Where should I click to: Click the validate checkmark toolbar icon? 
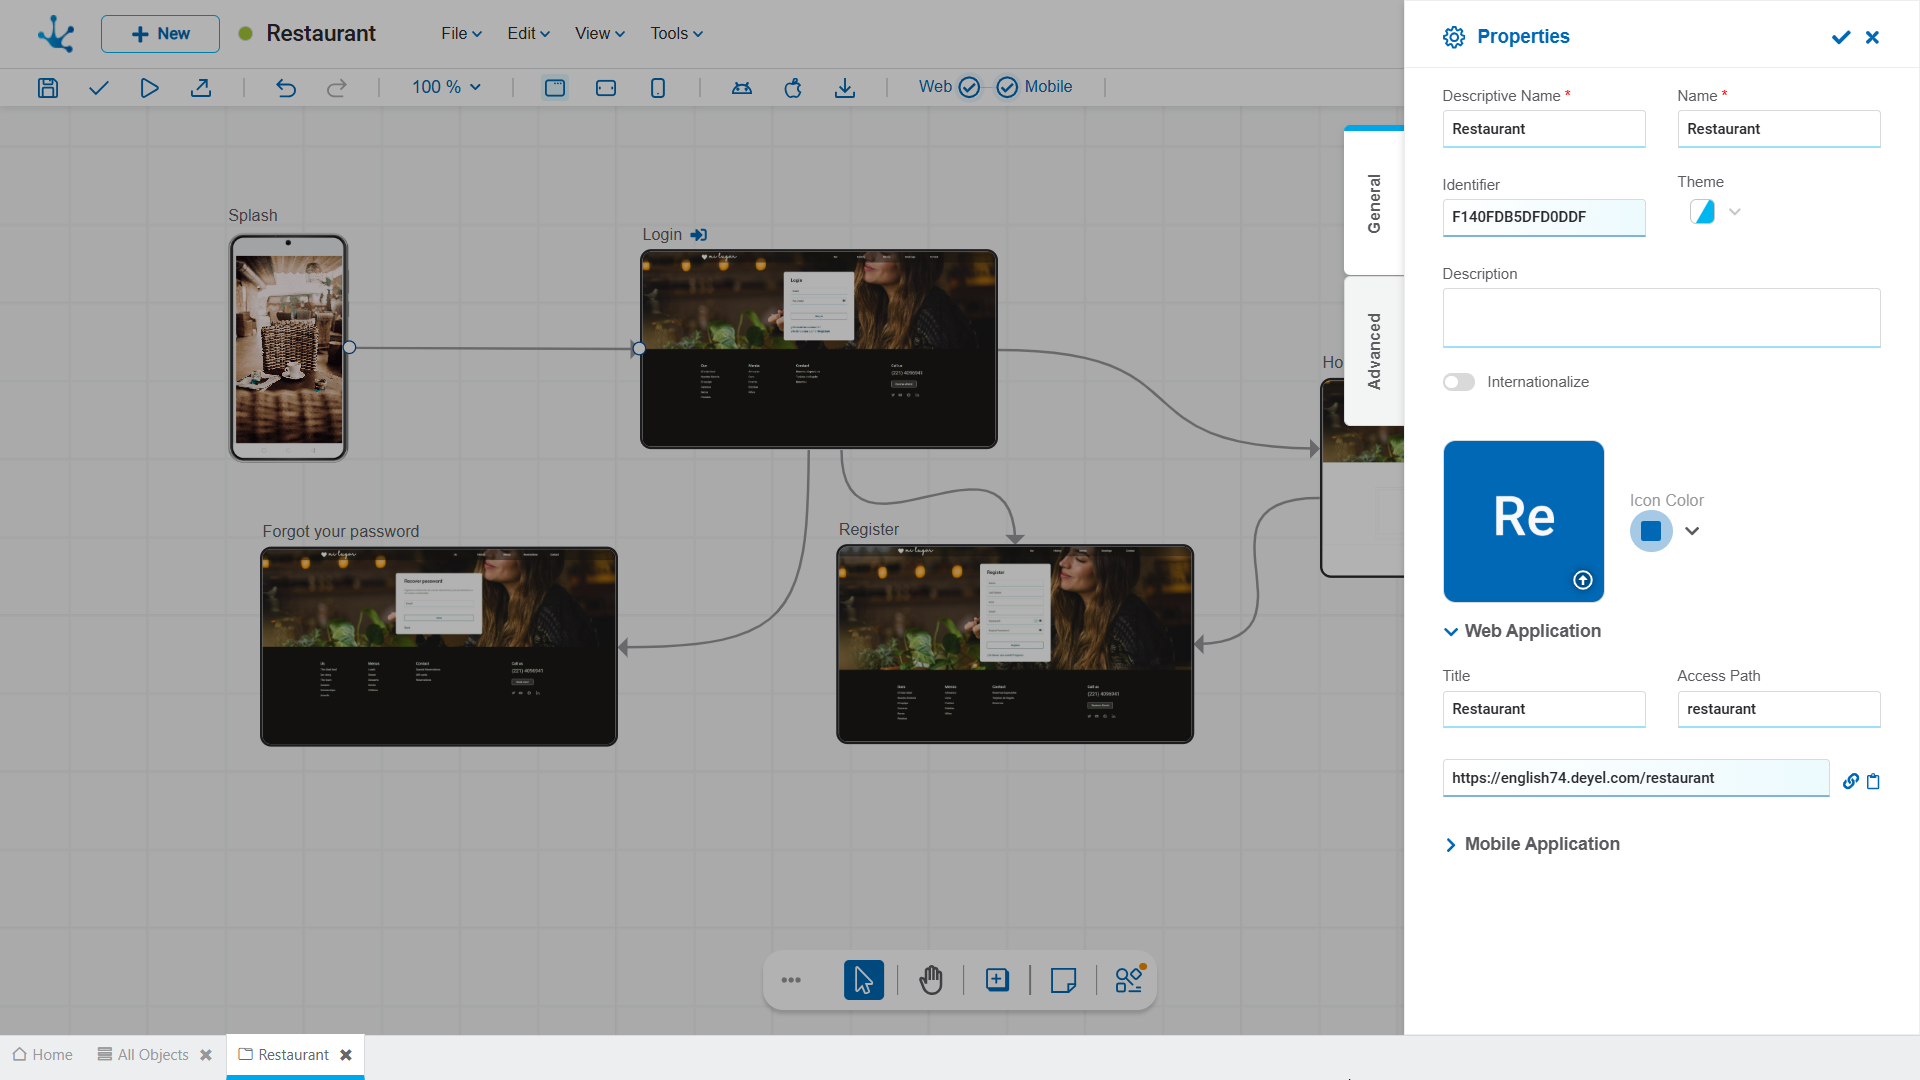point(98,88)
